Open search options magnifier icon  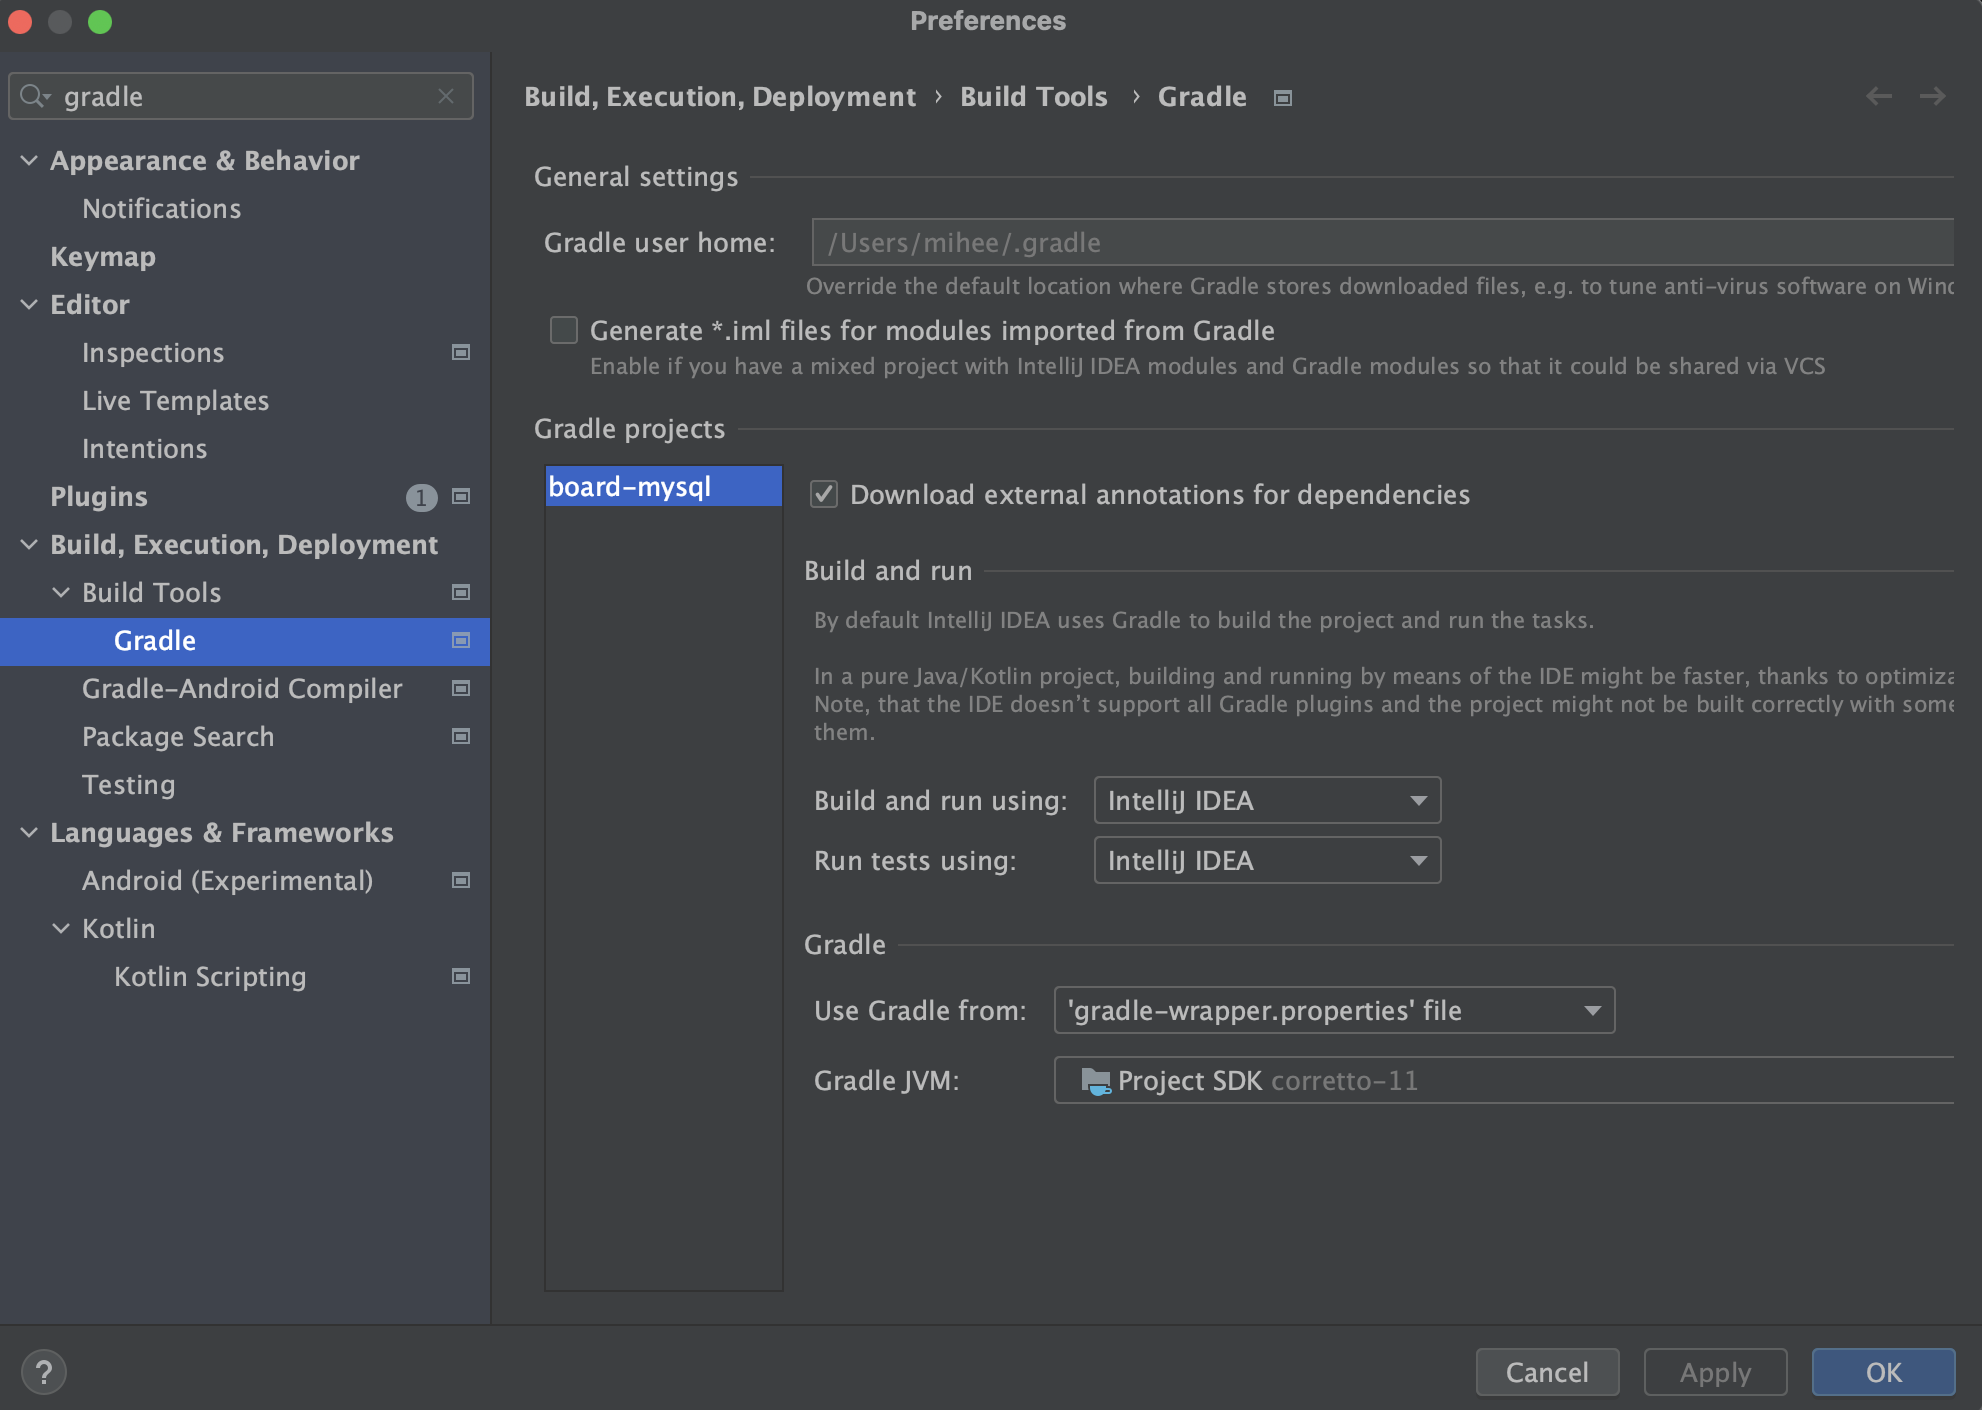(34, 96)
